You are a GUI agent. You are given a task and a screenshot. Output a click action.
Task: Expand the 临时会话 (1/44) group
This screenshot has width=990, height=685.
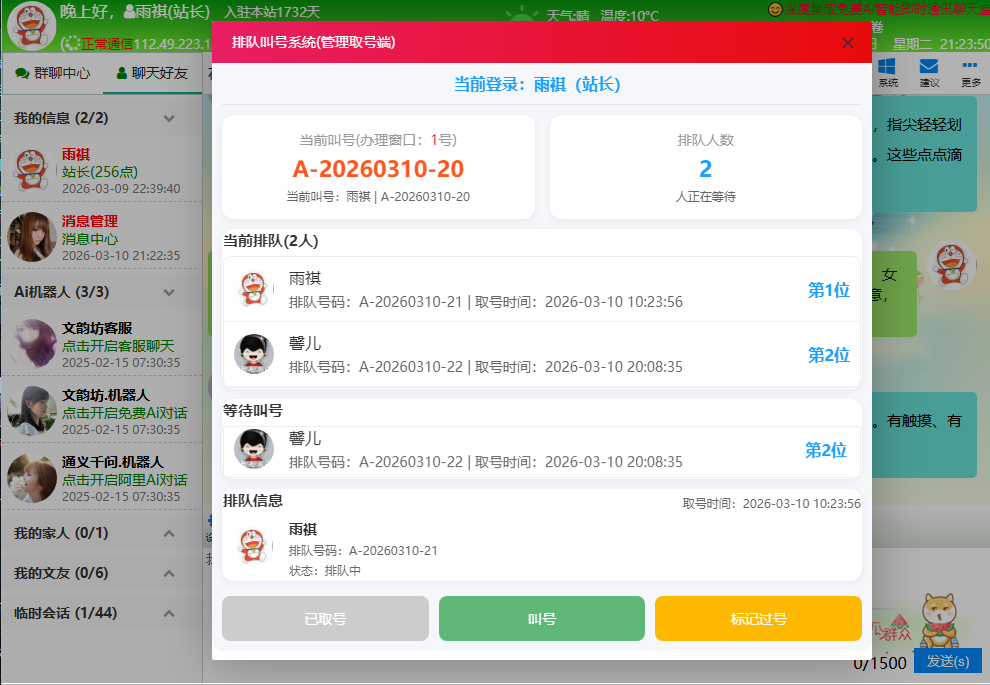[169, 612]
